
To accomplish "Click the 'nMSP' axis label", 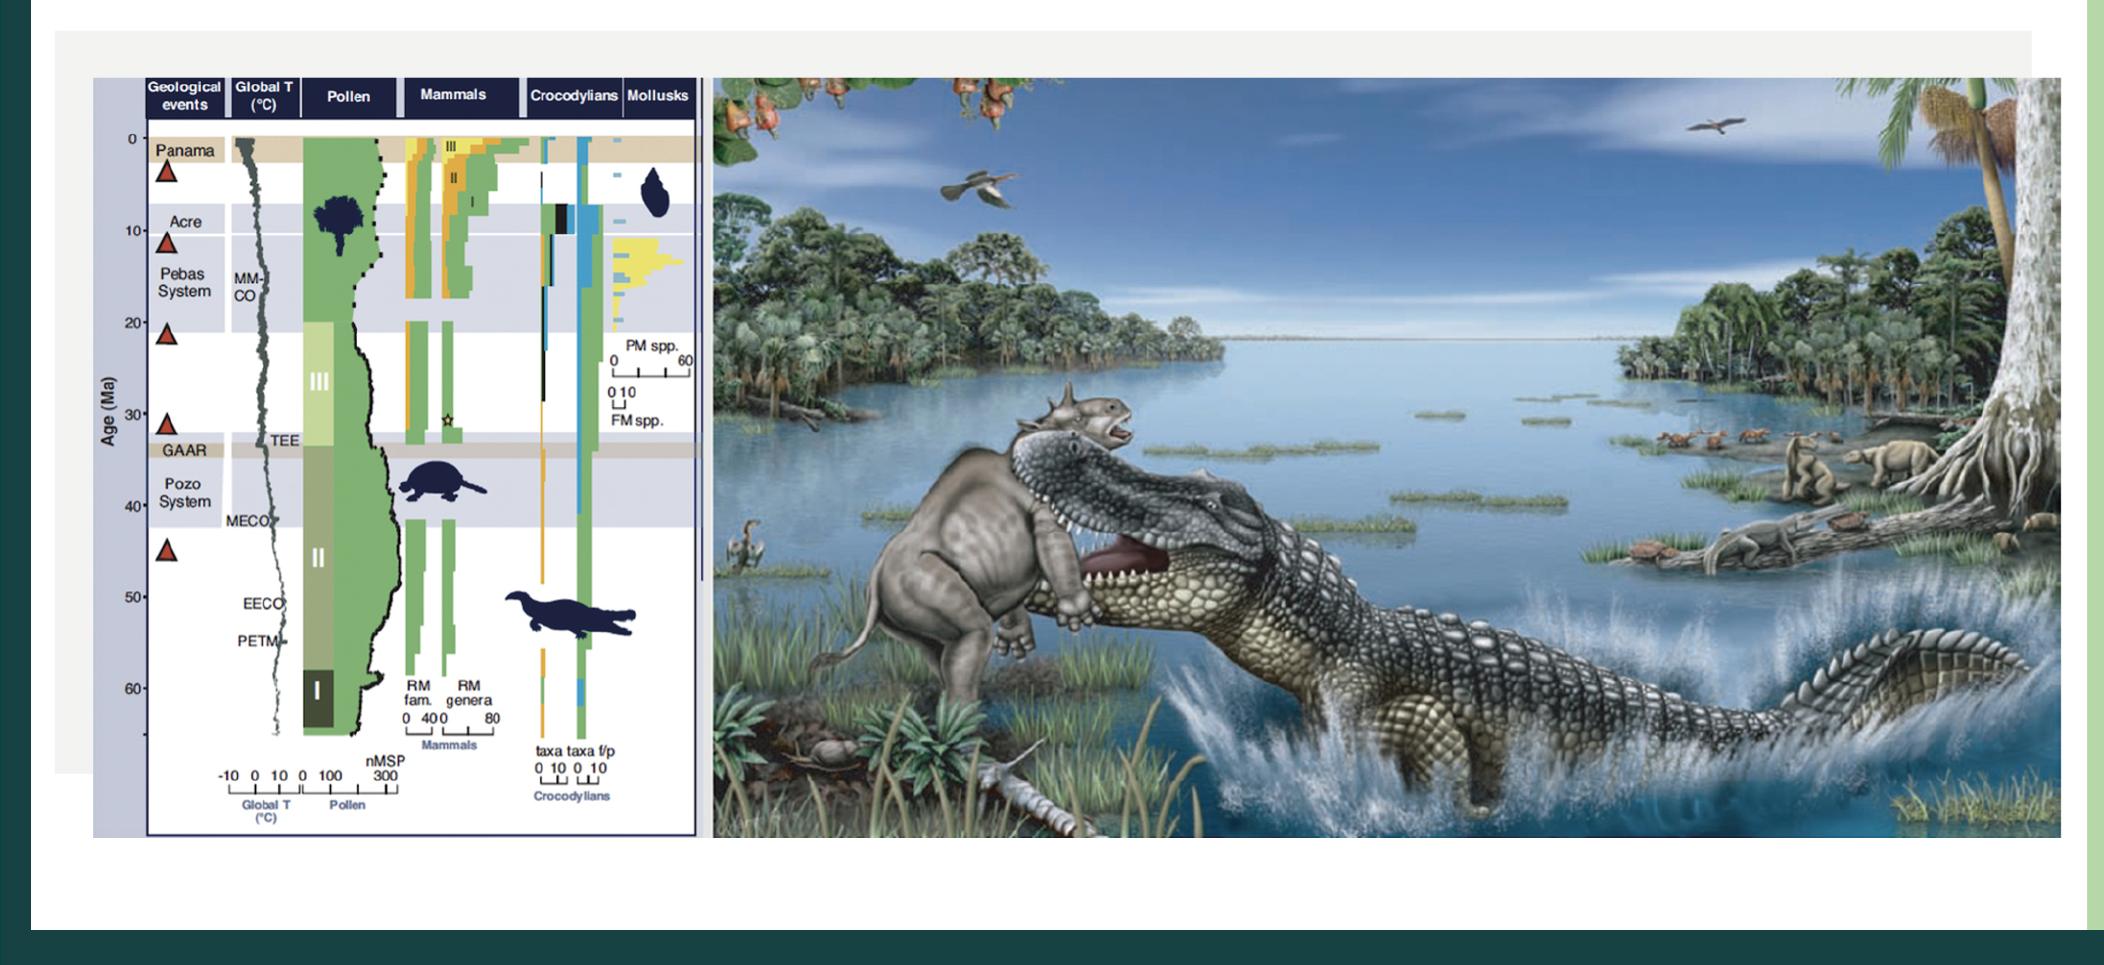I will click(385, 761).
